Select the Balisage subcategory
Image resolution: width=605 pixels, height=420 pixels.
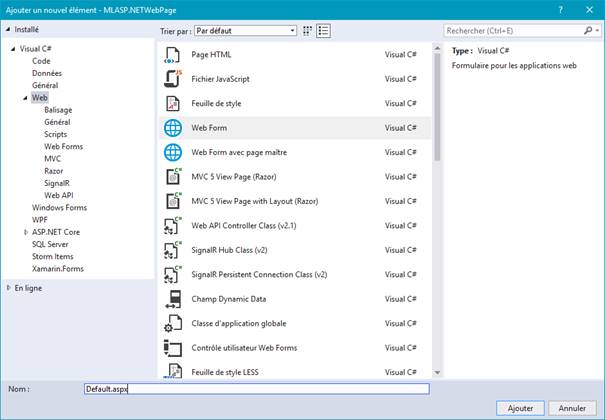58,110
